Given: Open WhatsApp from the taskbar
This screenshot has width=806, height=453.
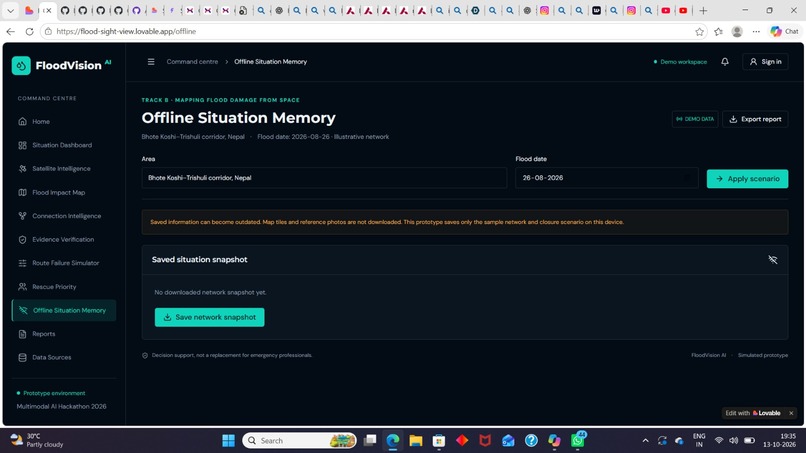Looking at the screenshot, I should point(578,440).
